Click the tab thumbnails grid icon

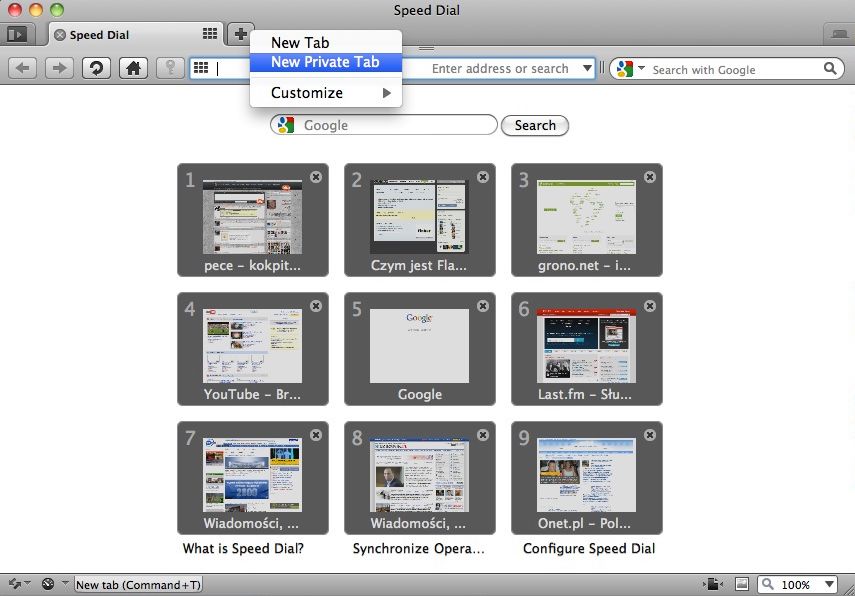click(210, 34)
